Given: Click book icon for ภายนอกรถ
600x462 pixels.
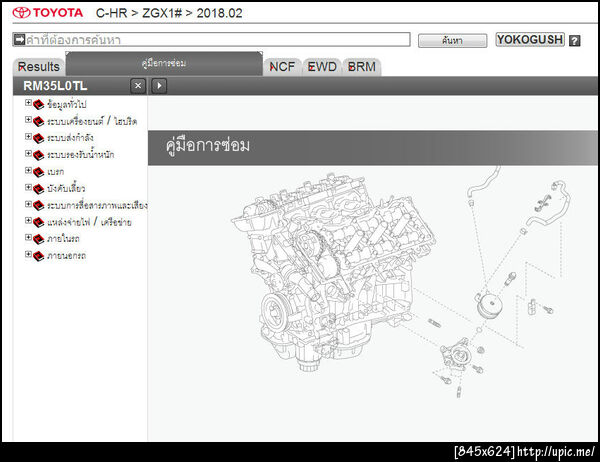Looking at the screenshot, I should (39, 256).
